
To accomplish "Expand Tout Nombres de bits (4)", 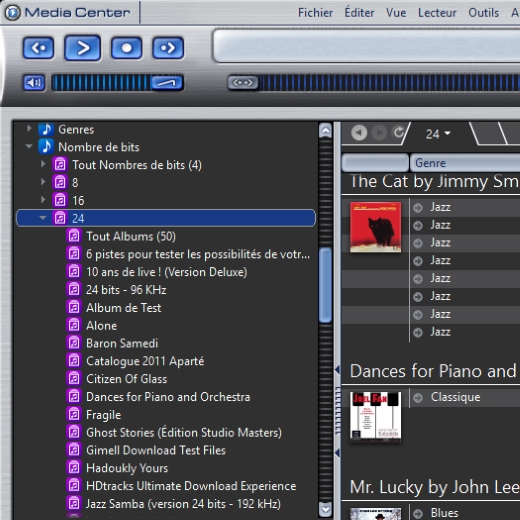I will tap(43, 164).
